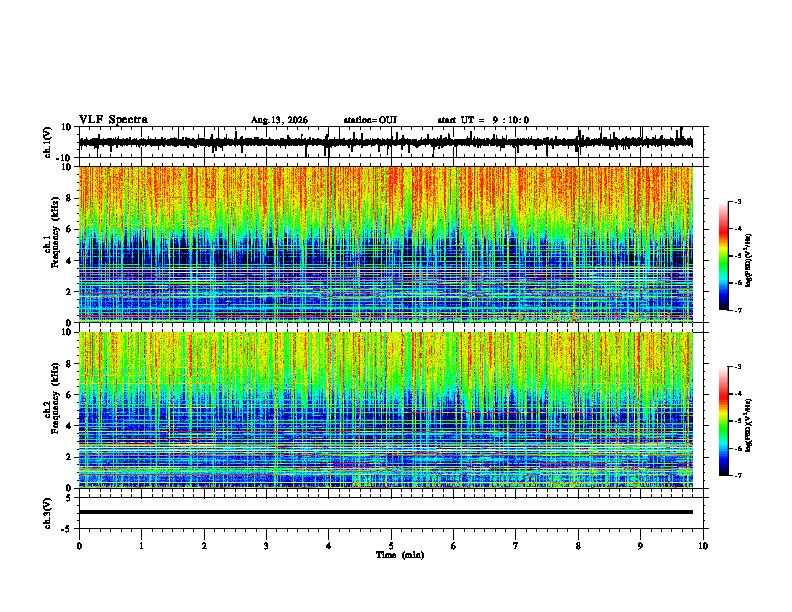This screenshot has height=612, width=792.
Task: Click the 'start UT = 9 : 10: 0' text
Action: [483, 120]
